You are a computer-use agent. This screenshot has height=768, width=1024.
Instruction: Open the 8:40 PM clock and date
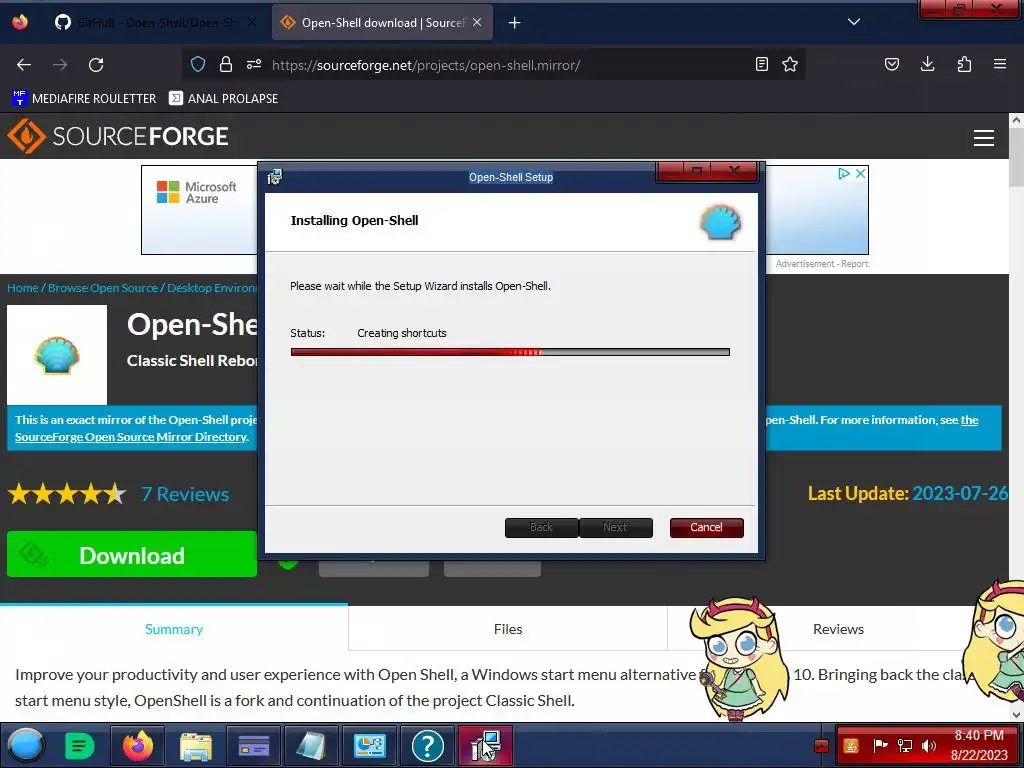pos(978,745)
